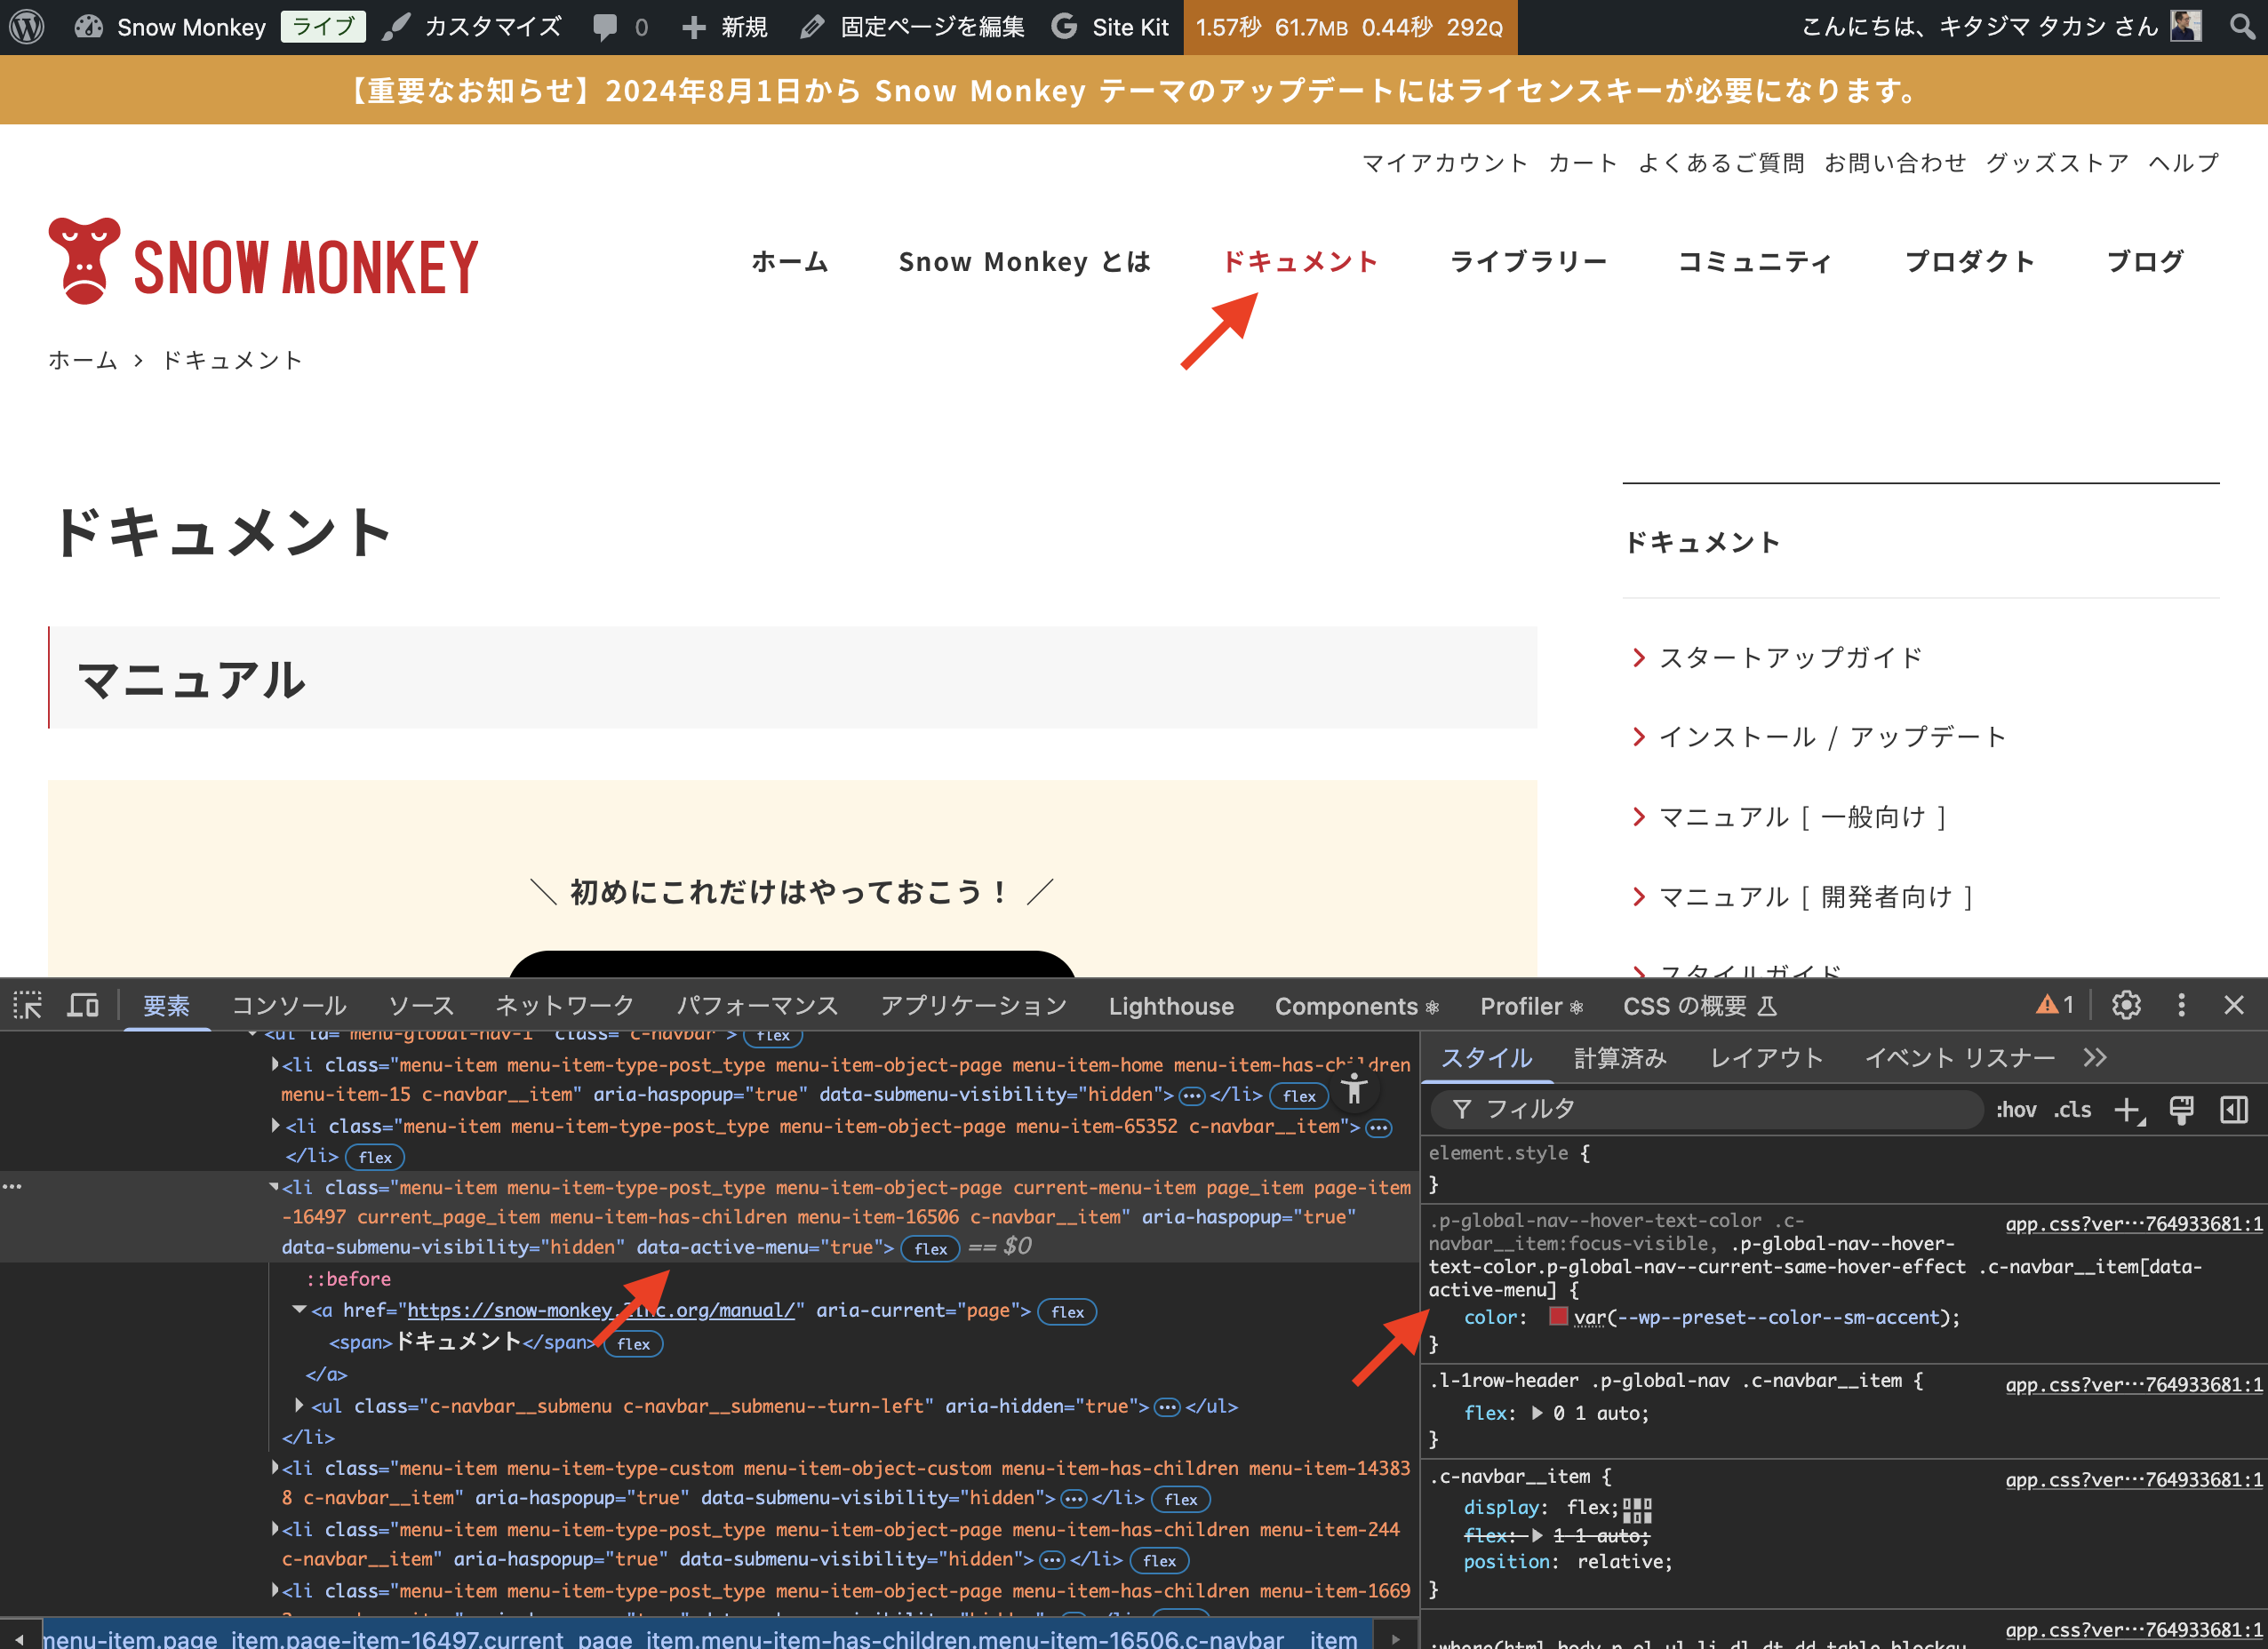Click the ライブラリー navigation link
Viewport: 2268px width, 1649px height.
(x=1528, y=262)
